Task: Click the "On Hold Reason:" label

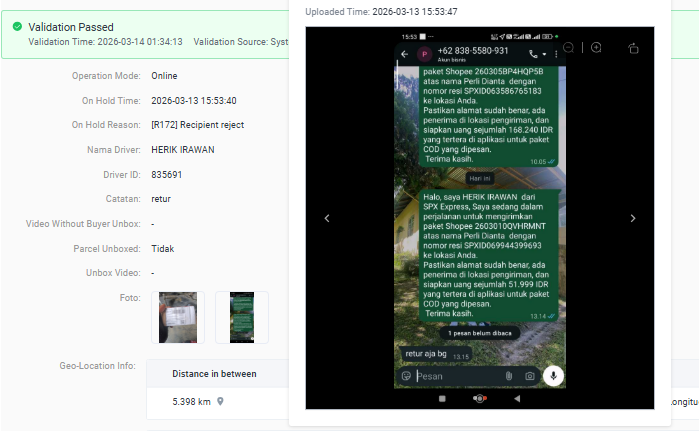Action: click(106, 125)
